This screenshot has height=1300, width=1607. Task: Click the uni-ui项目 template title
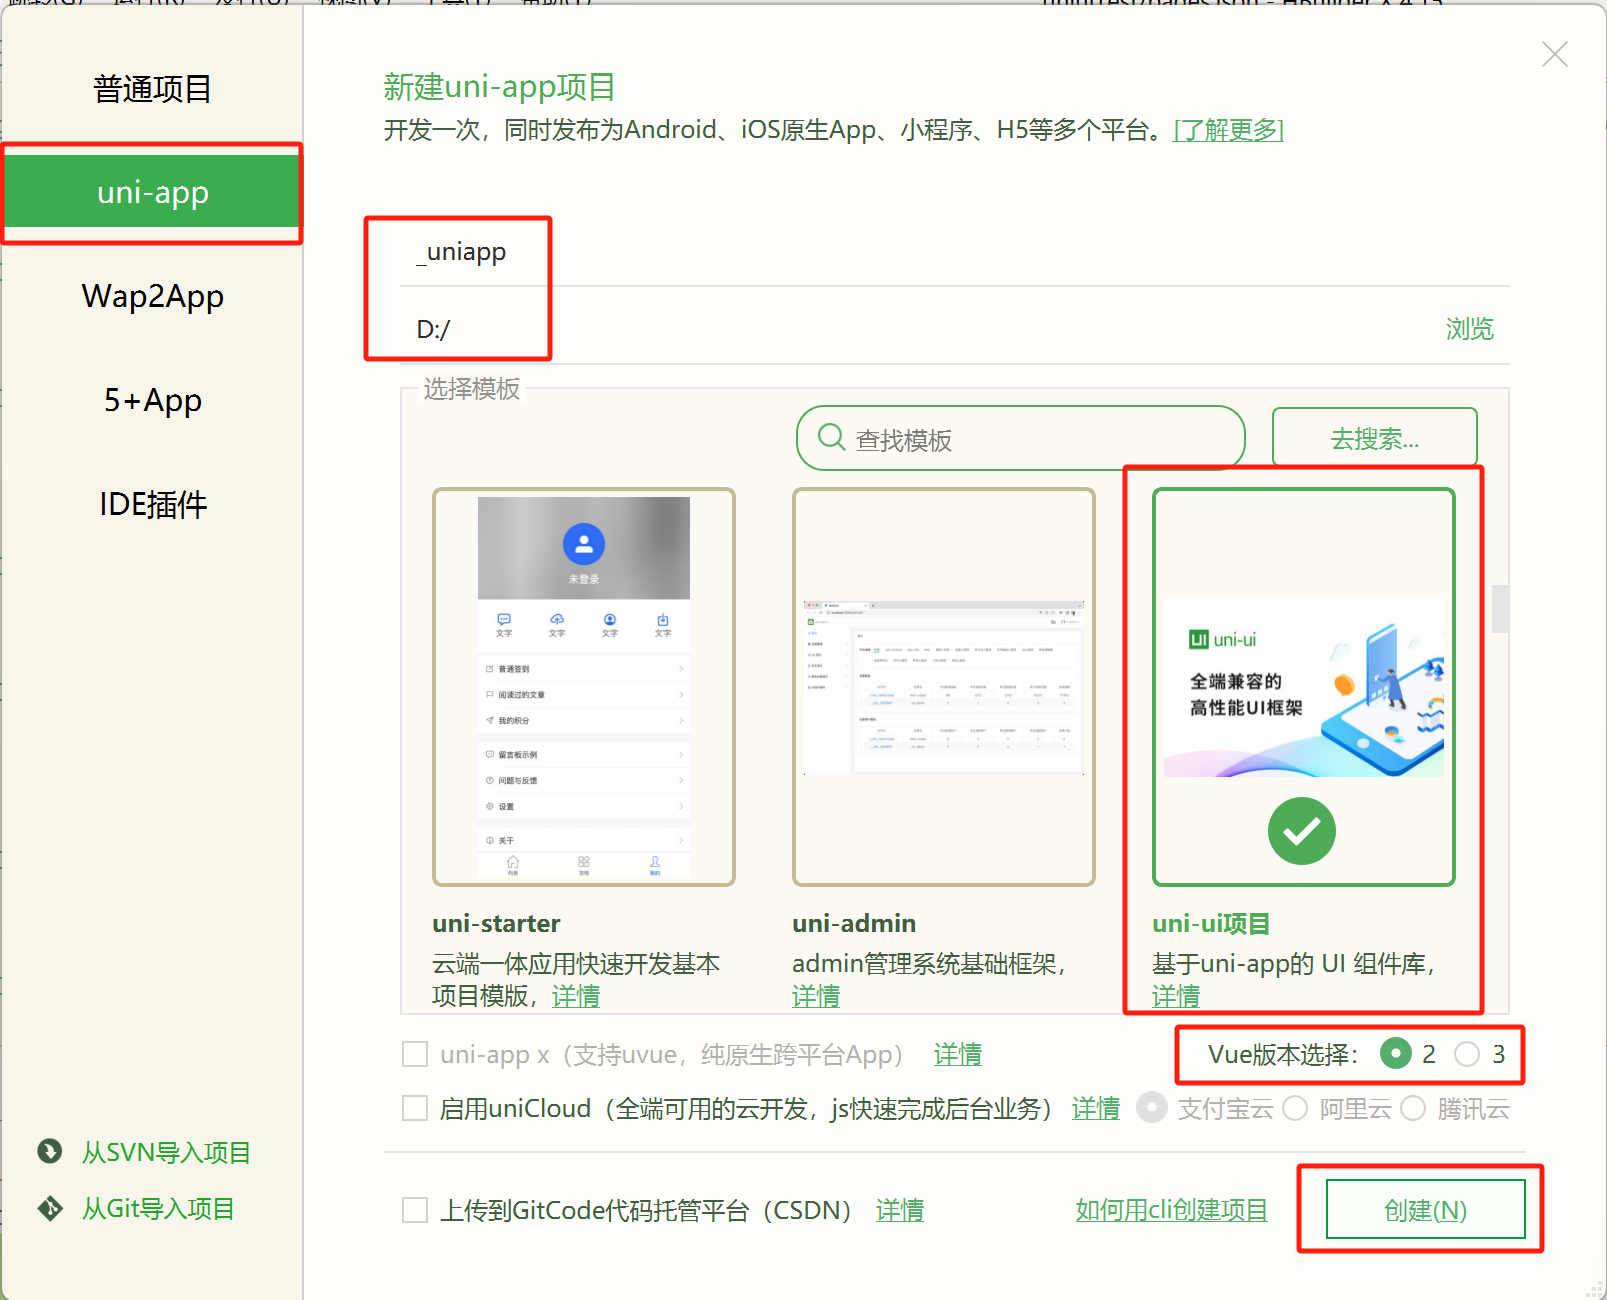(x=1211, y=923)
